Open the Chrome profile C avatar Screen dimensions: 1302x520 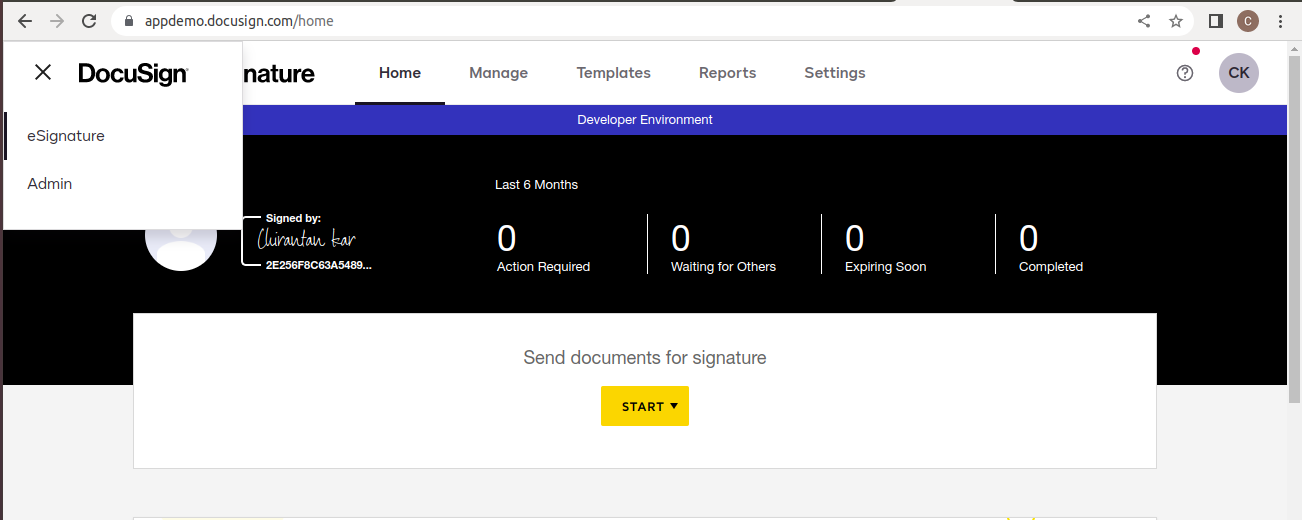tap(1248, 21)
